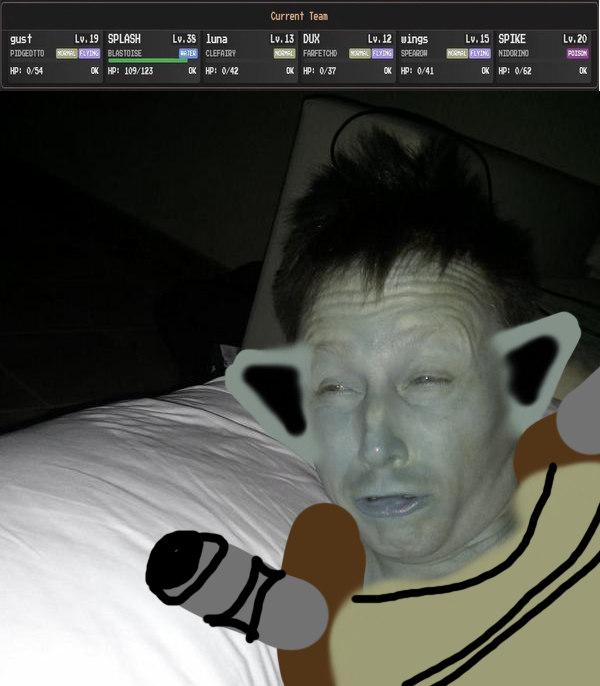600x686 pixels.
Task: Click the species name SPEAROW
Action: (x=414, y=53)
